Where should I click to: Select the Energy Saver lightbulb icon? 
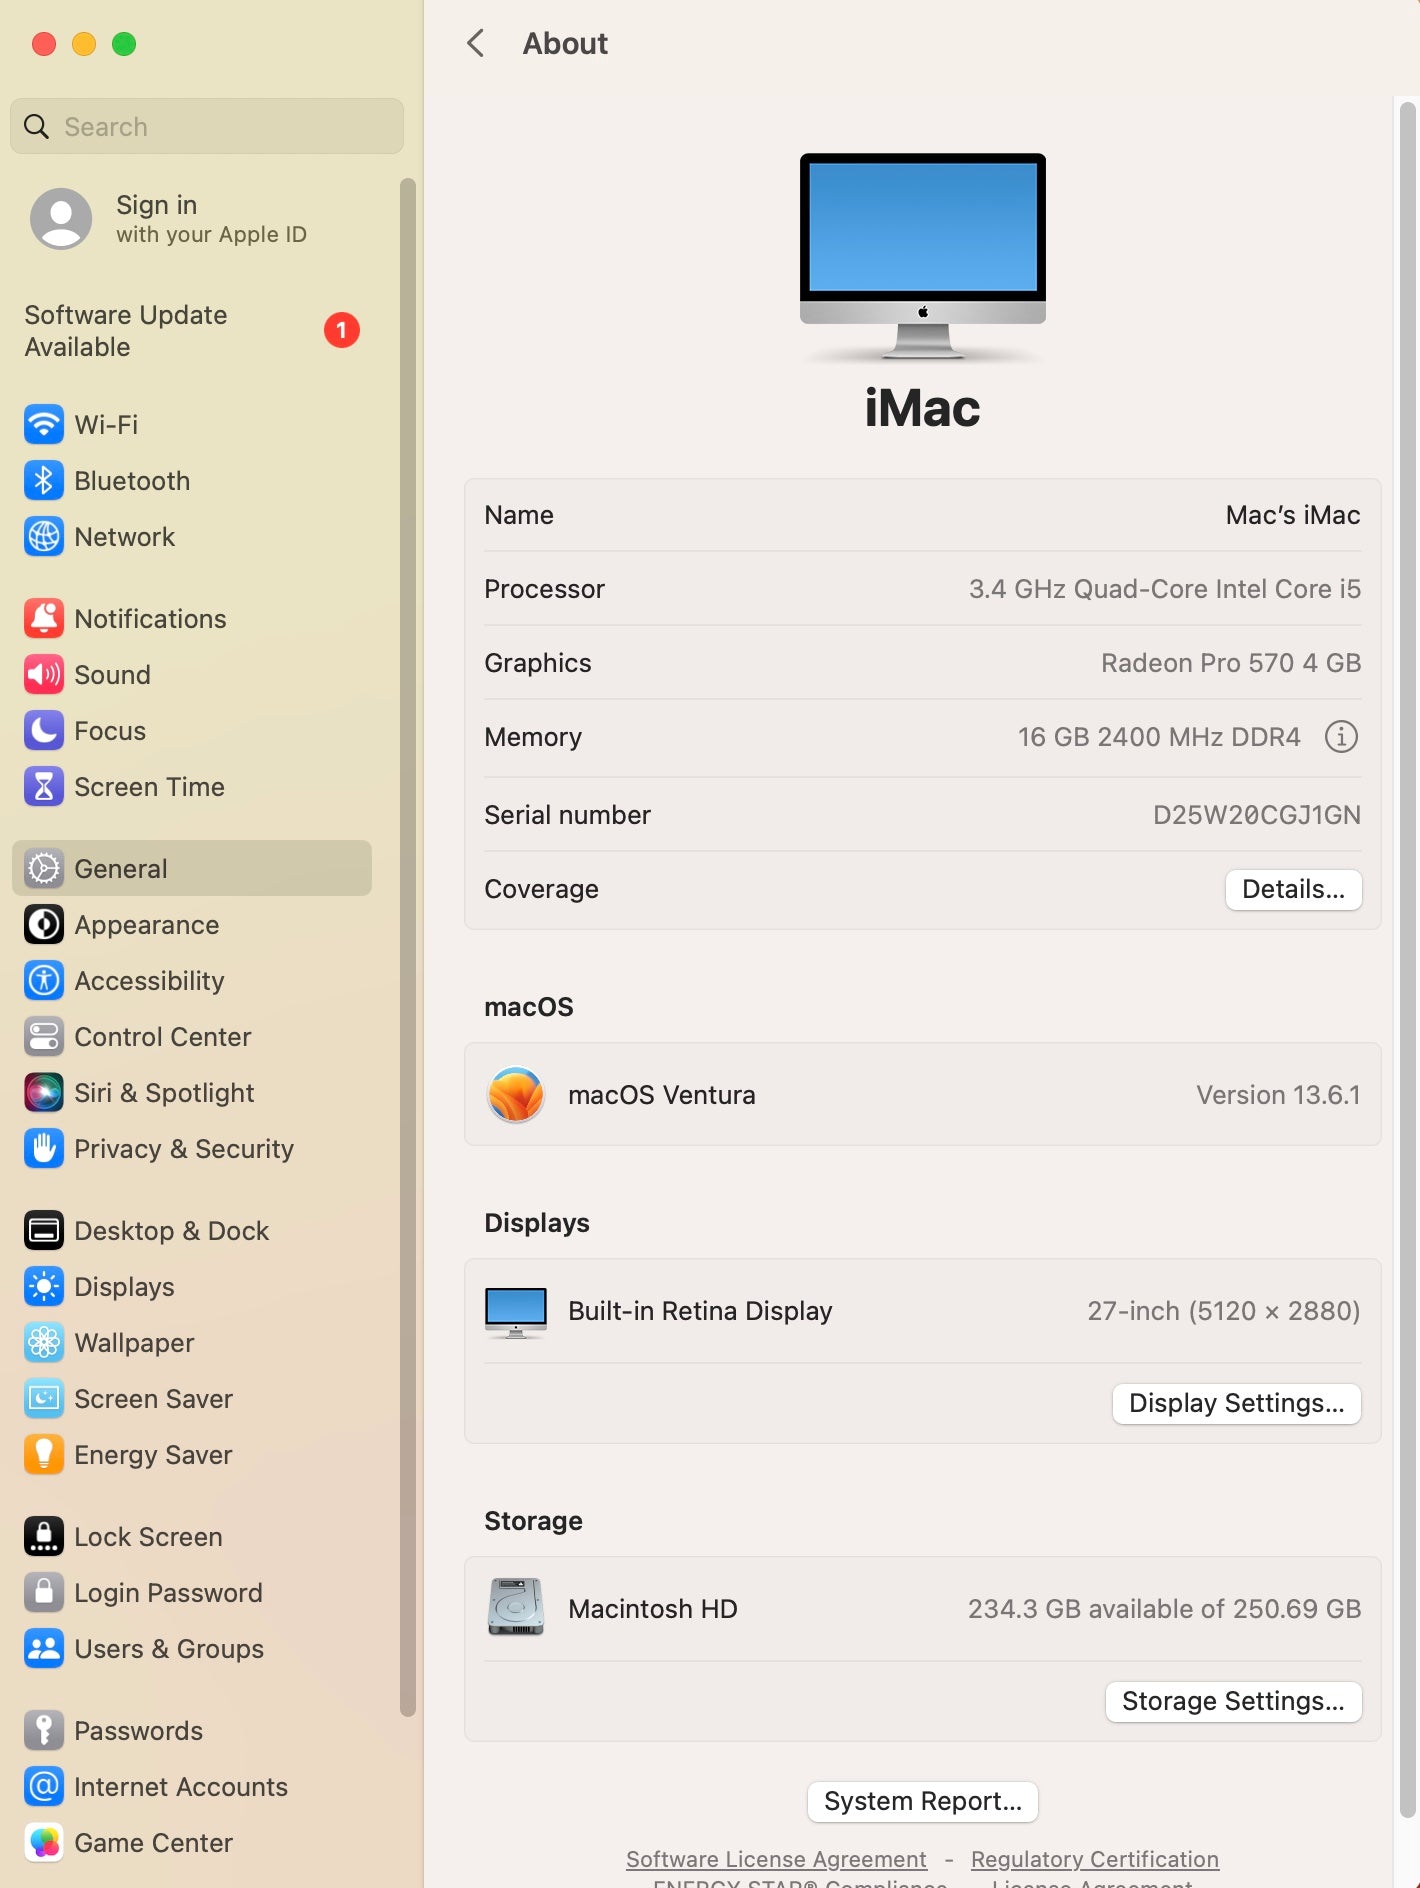44,1455
